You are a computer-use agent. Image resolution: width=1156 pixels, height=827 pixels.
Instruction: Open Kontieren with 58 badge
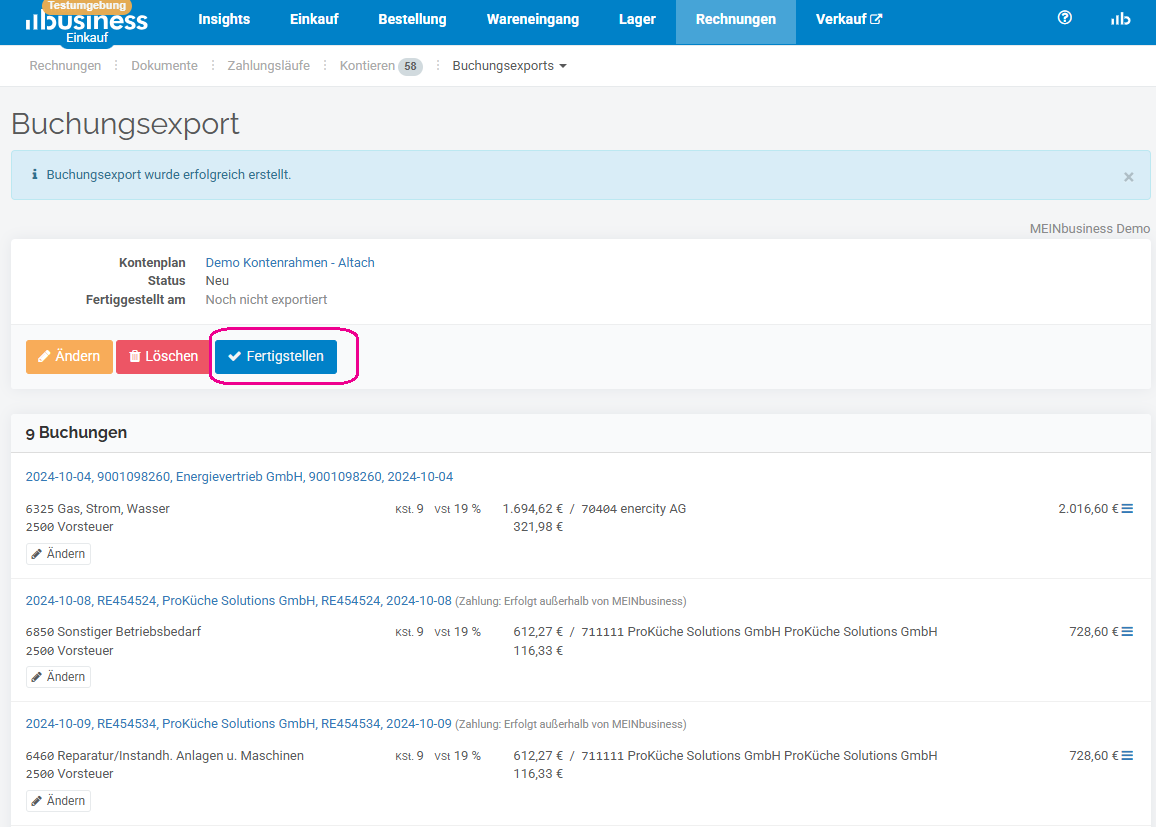click(x=380, y=66)
